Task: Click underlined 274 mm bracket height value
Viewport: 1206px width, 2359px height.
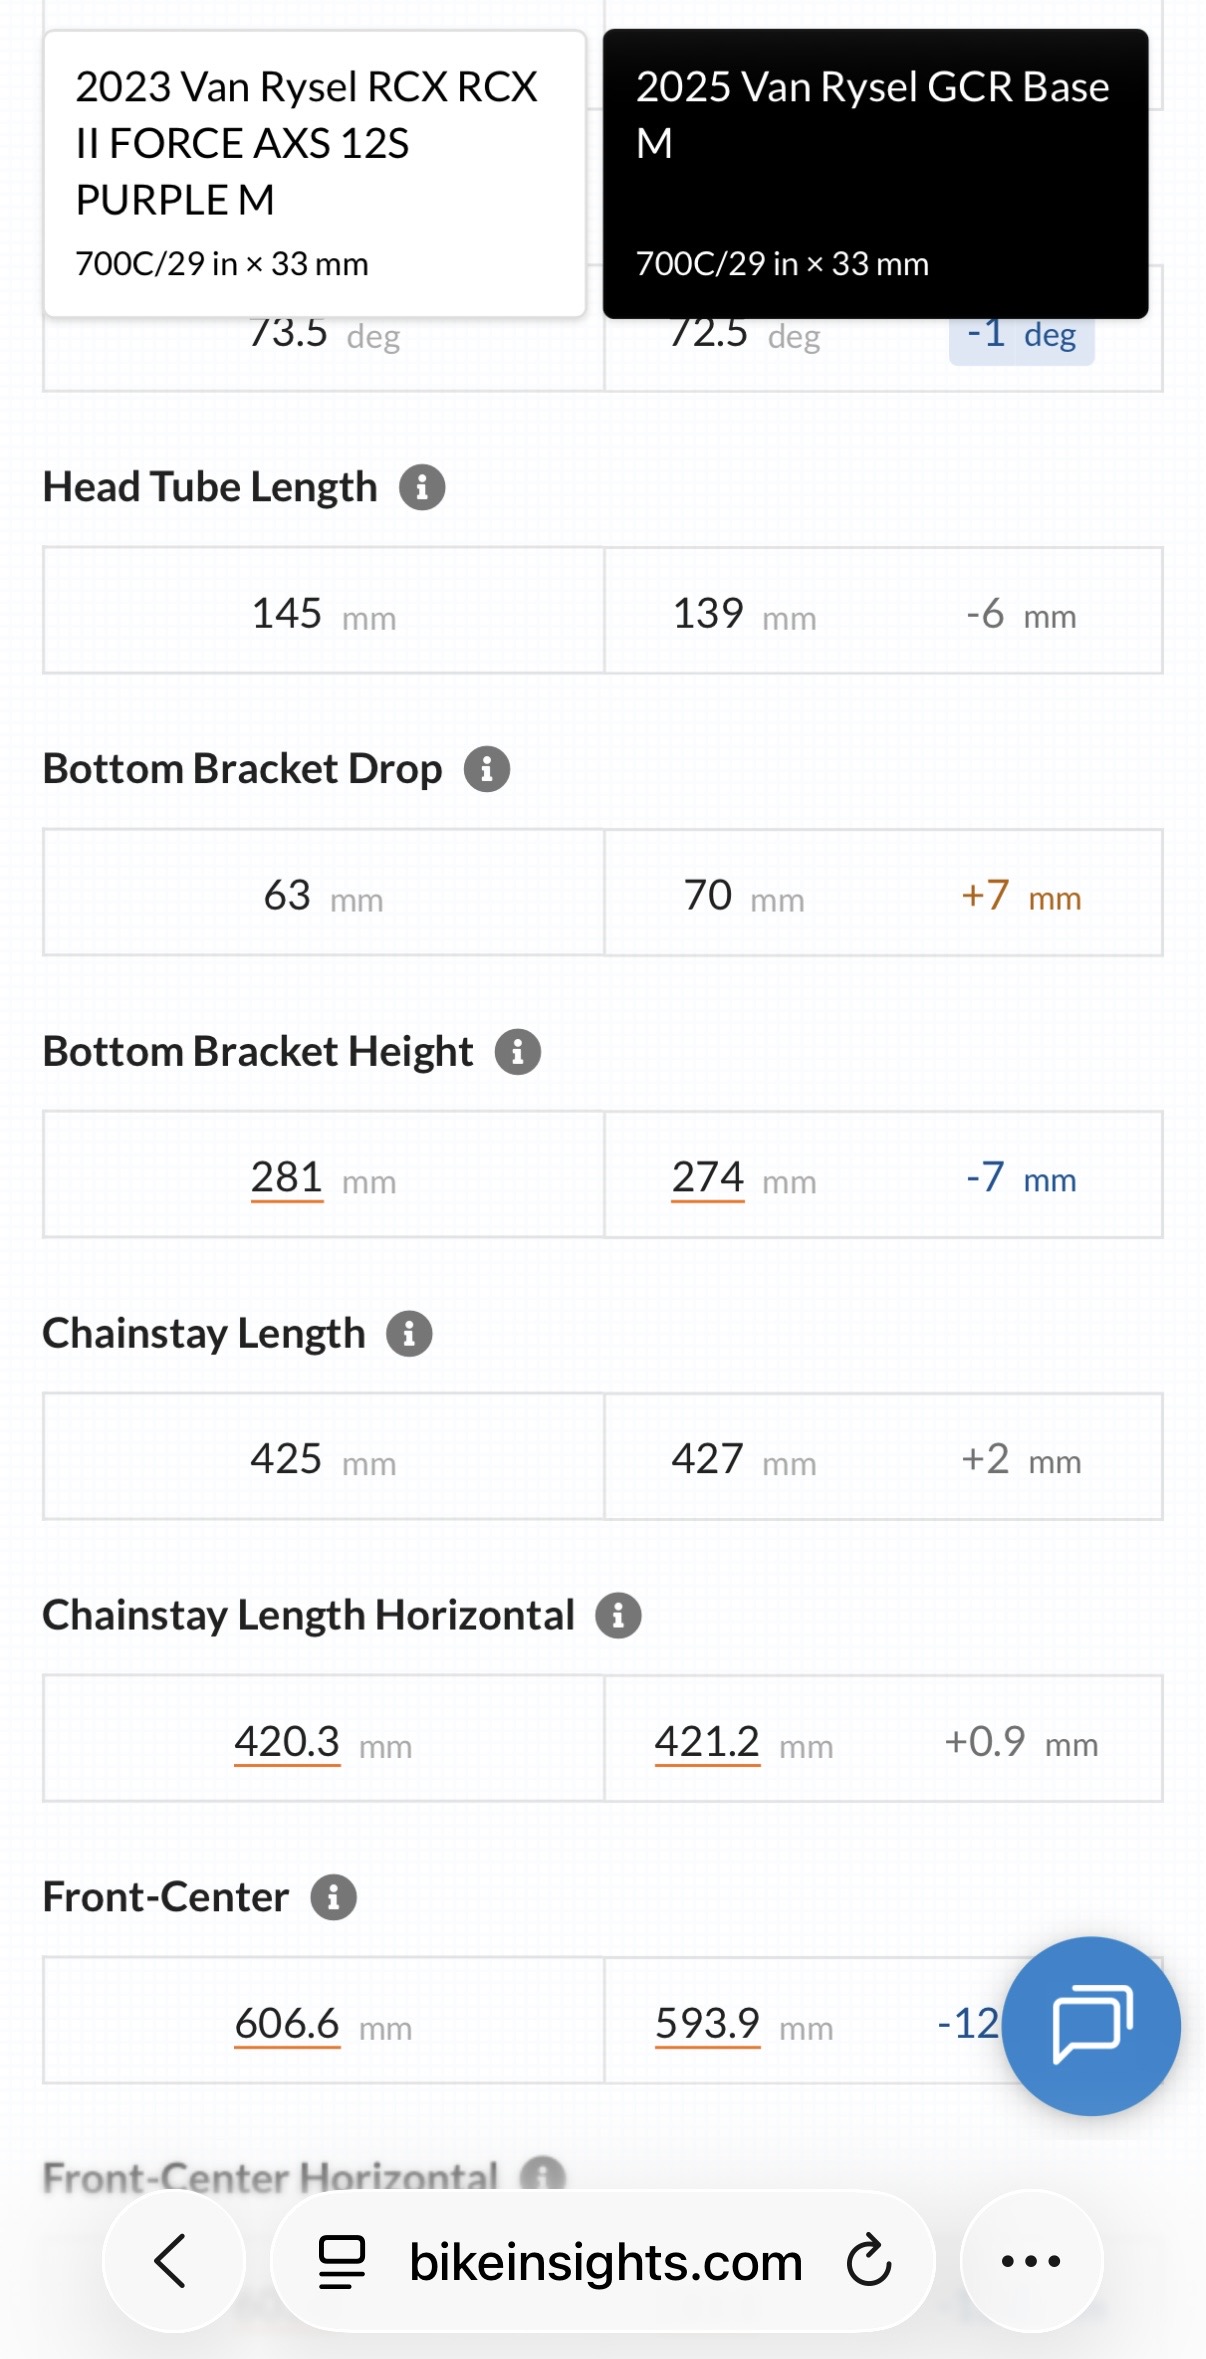Action: (708, 1178)
